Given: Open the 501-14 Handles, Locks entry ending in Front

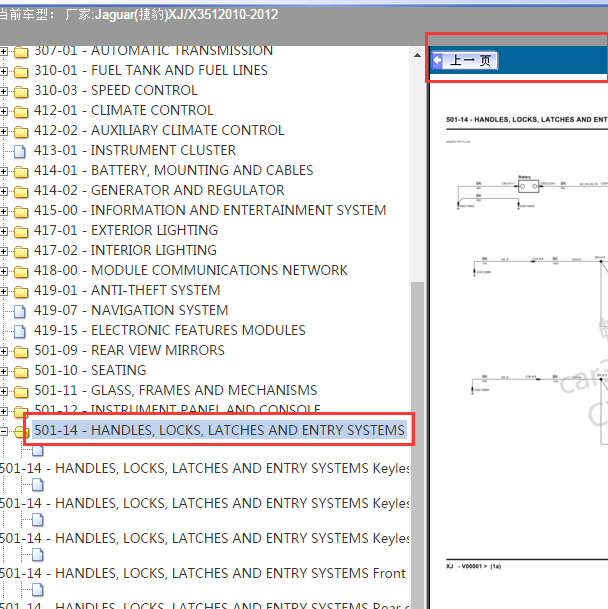Looking at the screenshot, I should pos(202,573).
